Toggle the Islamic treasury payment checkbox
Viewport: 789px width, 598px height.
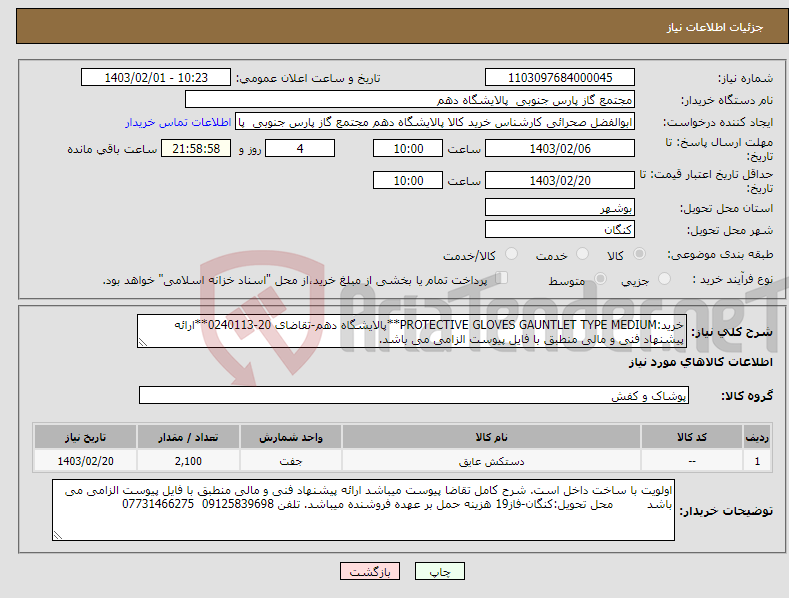point(502,277)
